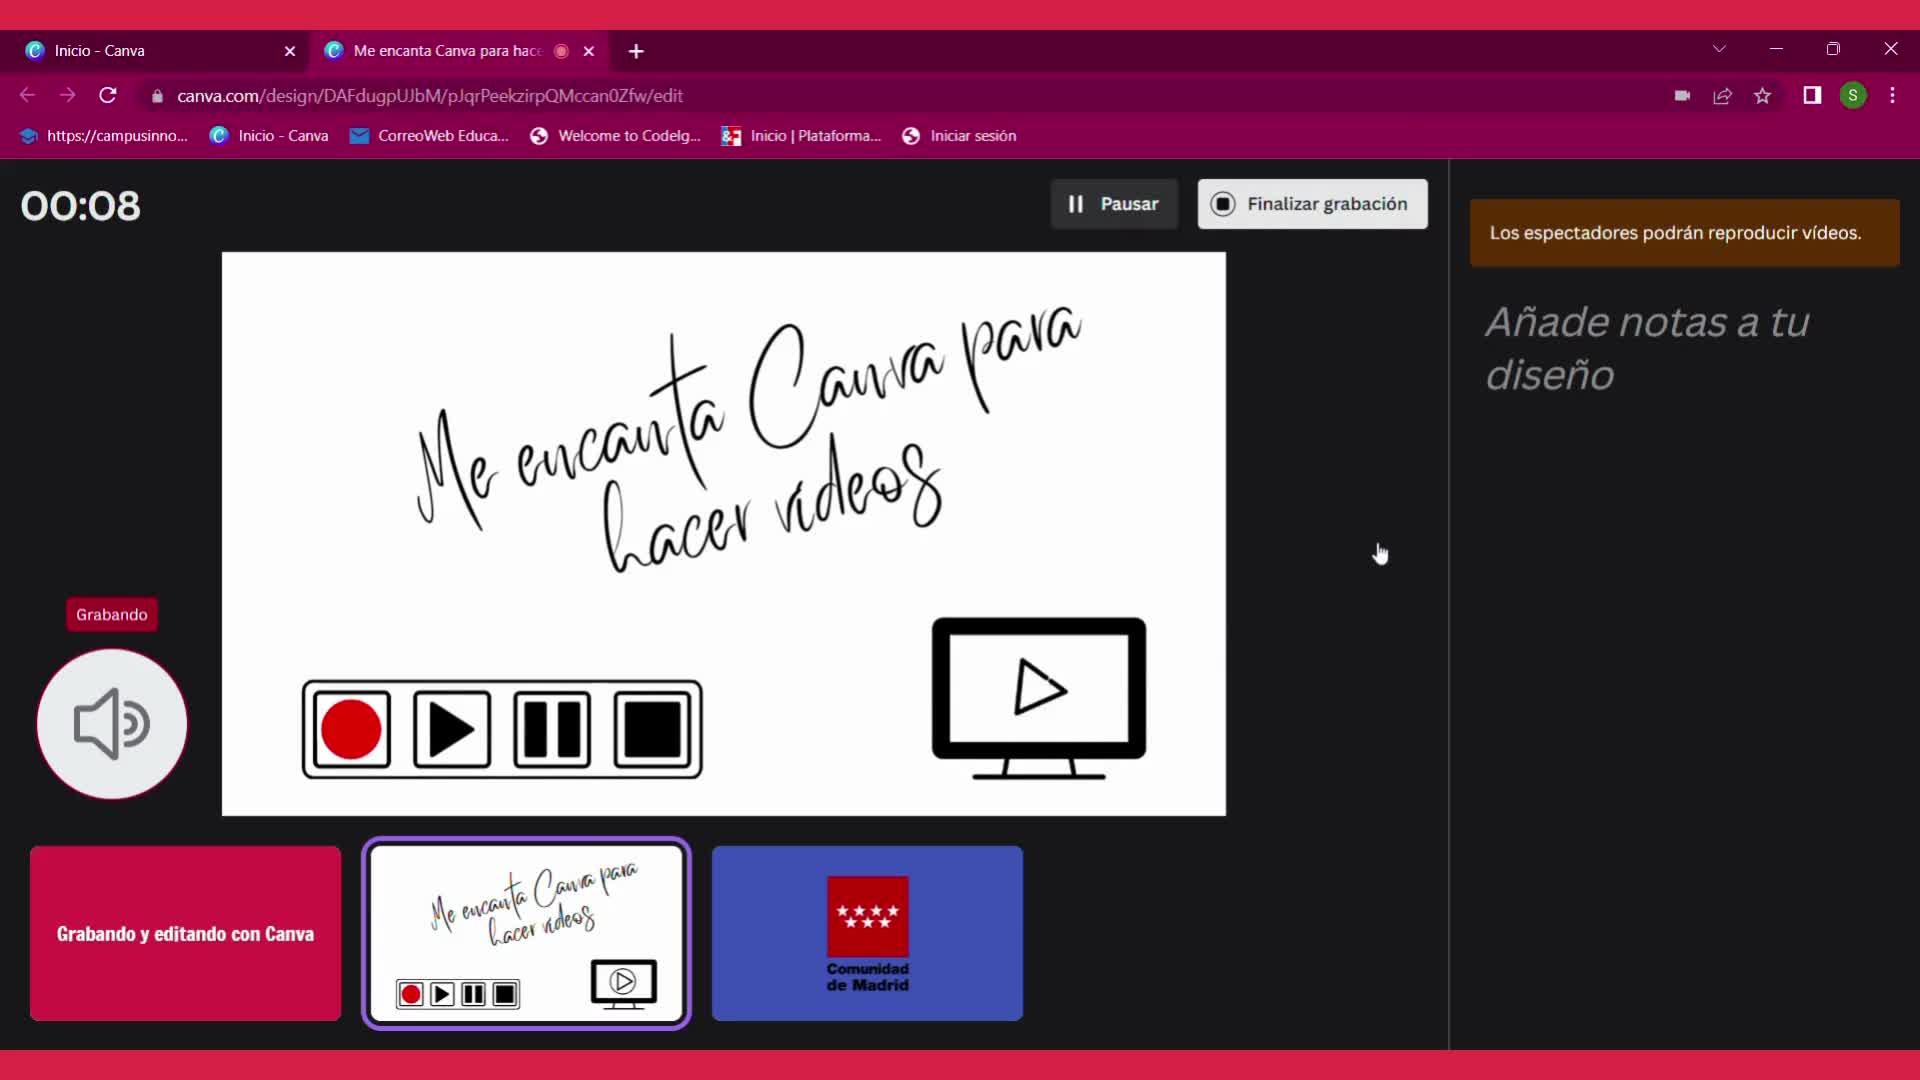Select the 'Me encanta Canva' slide thumbnail
This screenshot has height=1080, width=1920.
point(526,933)
